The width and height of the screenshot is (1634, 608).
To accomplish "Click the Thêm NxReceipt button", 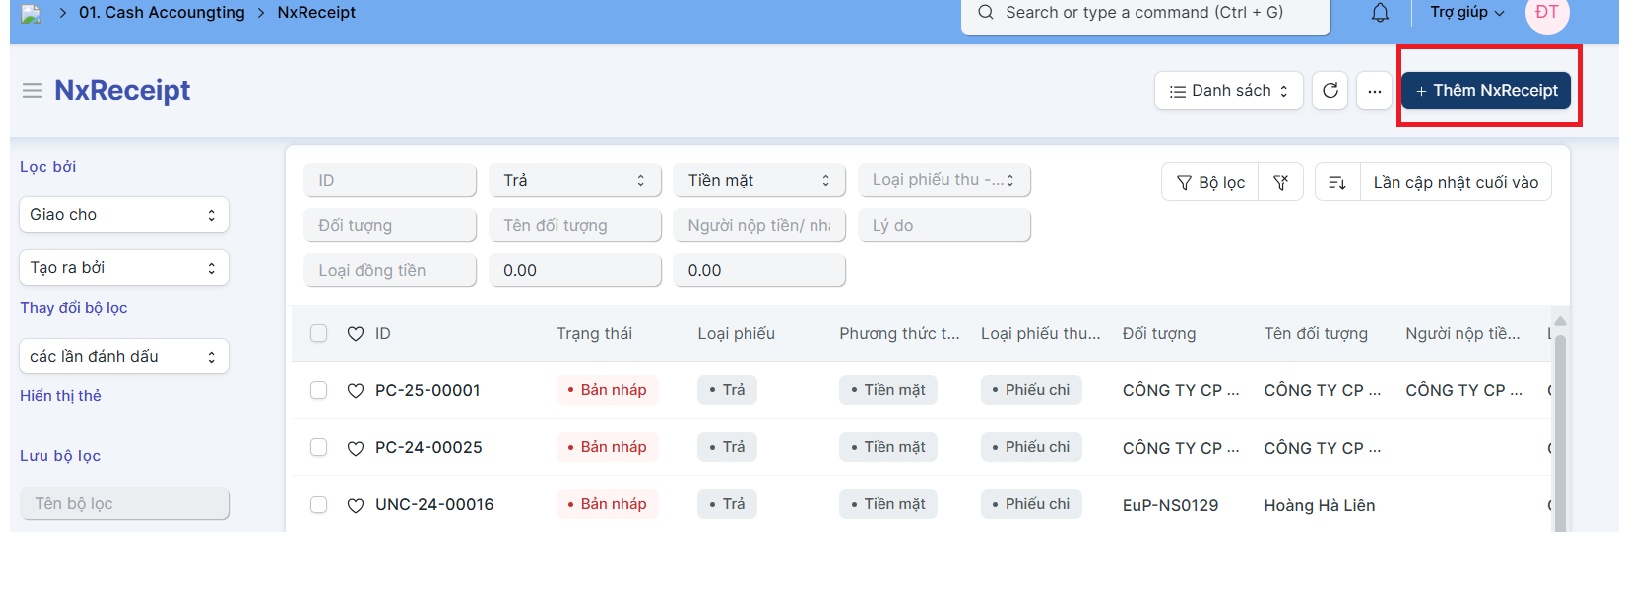I will pos(1486,91).
